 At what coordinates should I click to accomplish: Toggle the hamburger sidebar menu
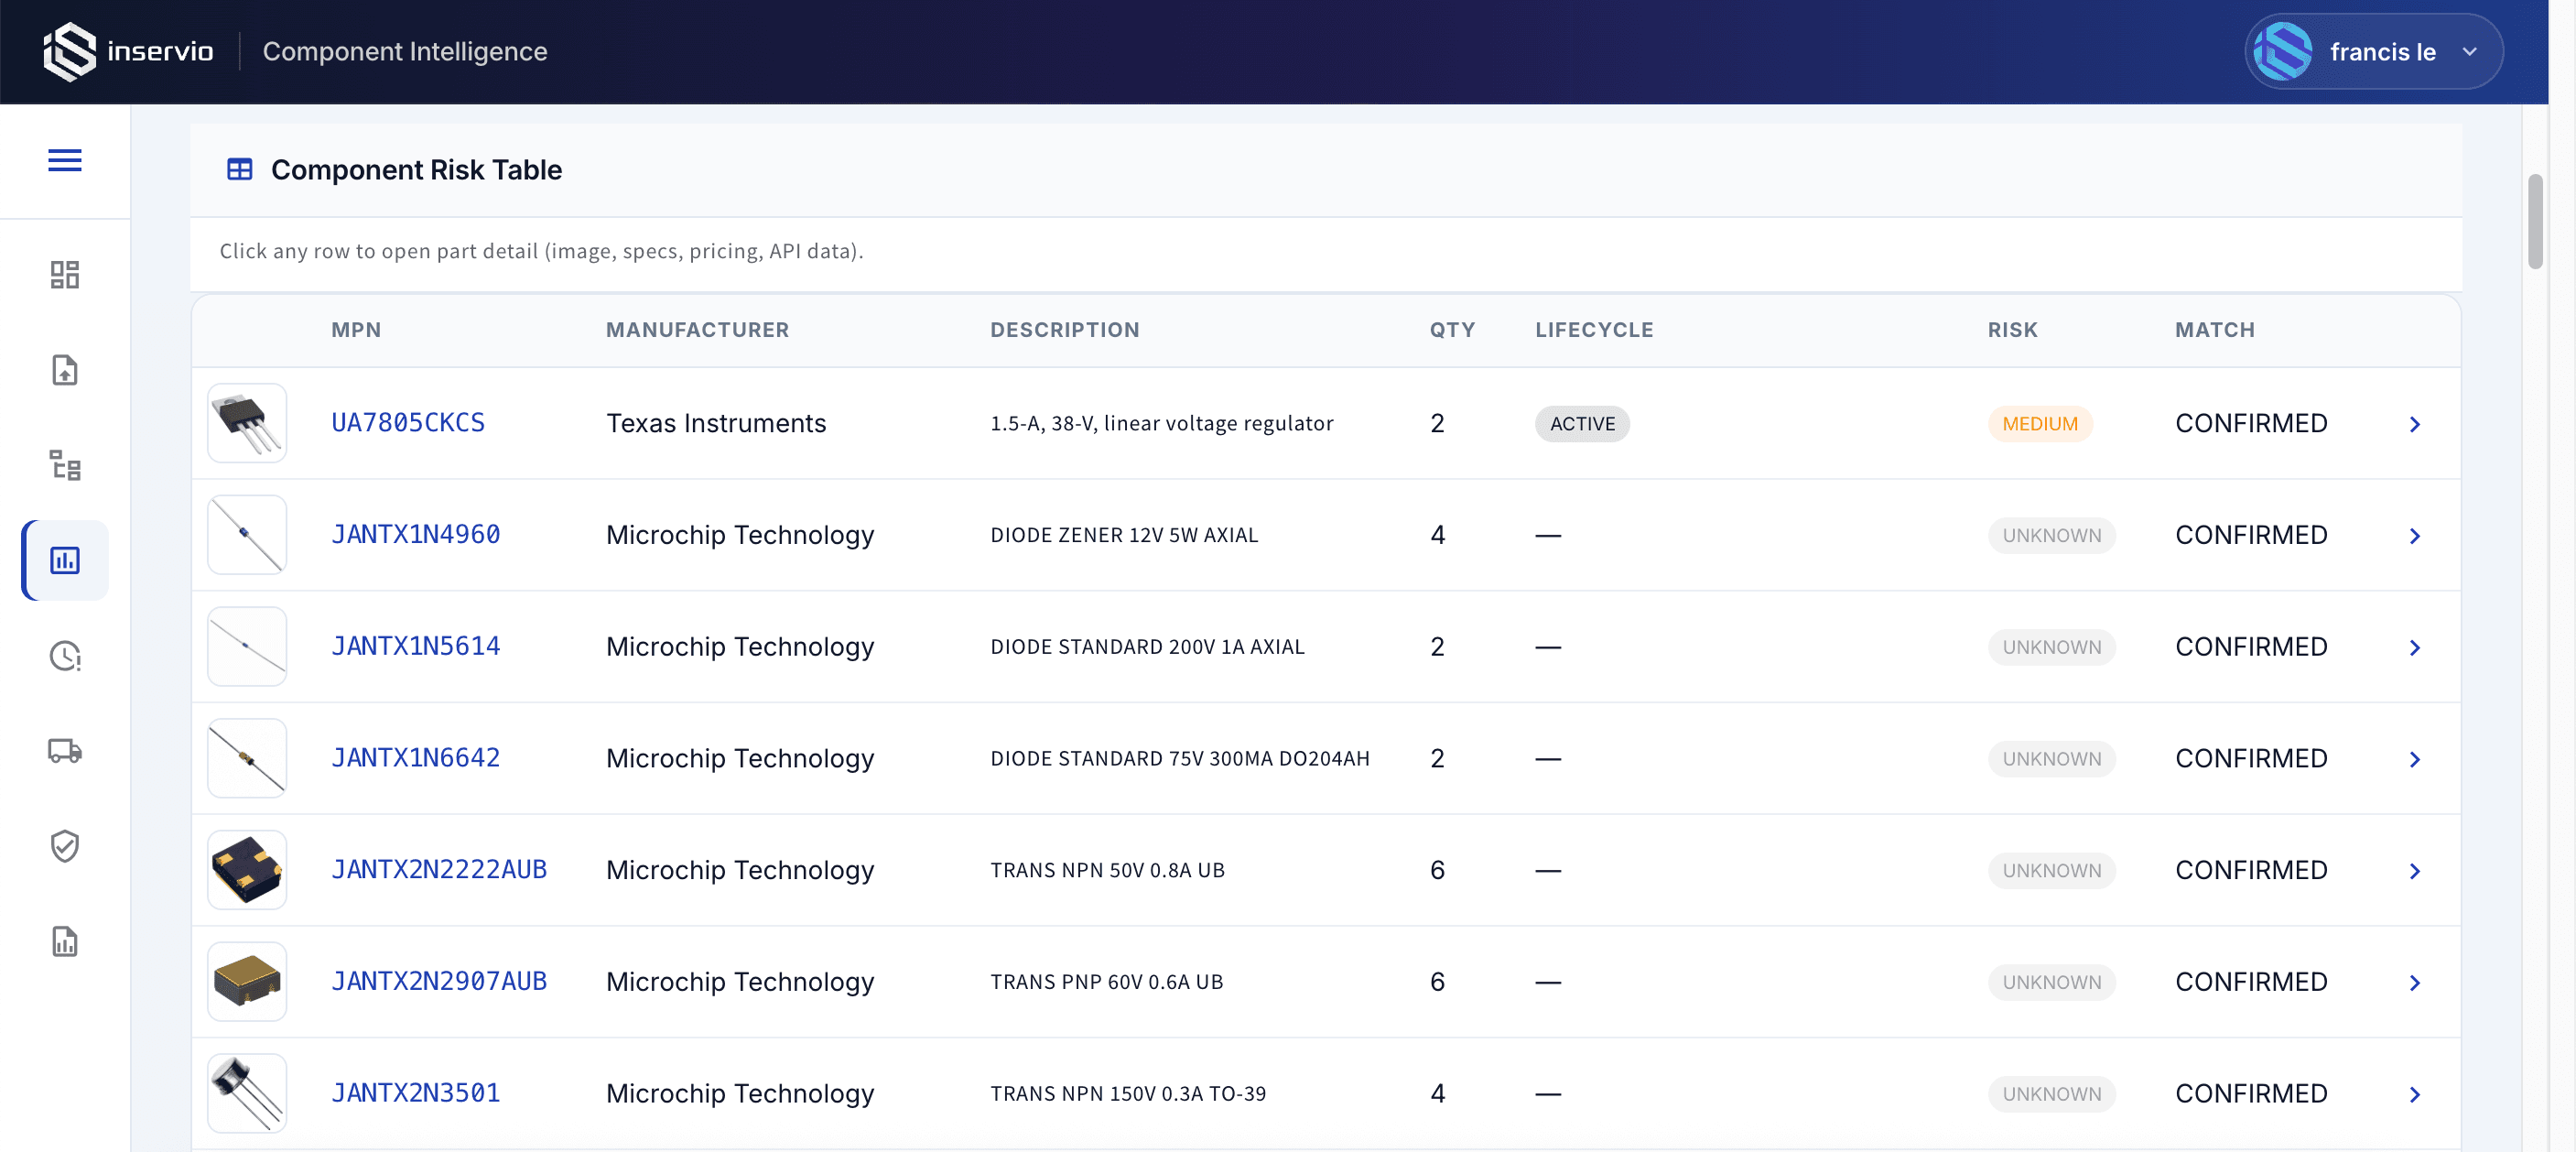tap(65, 160)
